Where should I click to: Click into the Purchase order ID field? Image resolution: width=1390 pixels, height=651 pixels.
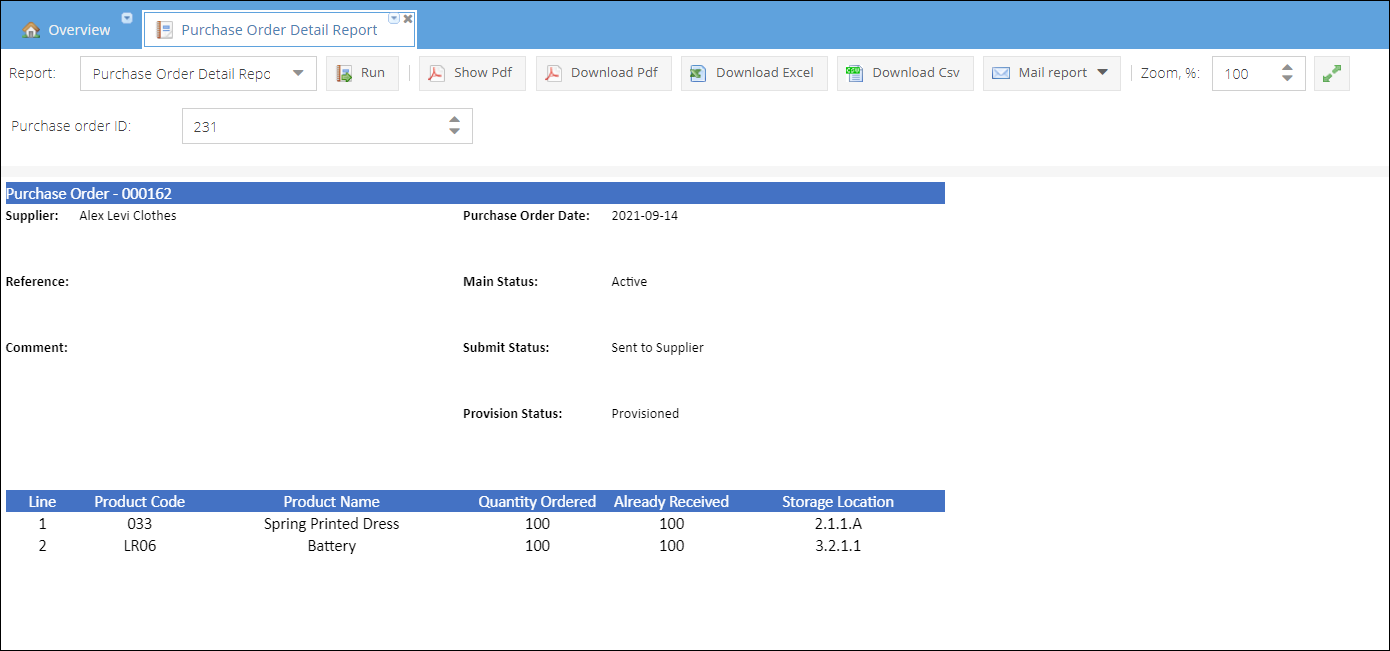point(310,127)
